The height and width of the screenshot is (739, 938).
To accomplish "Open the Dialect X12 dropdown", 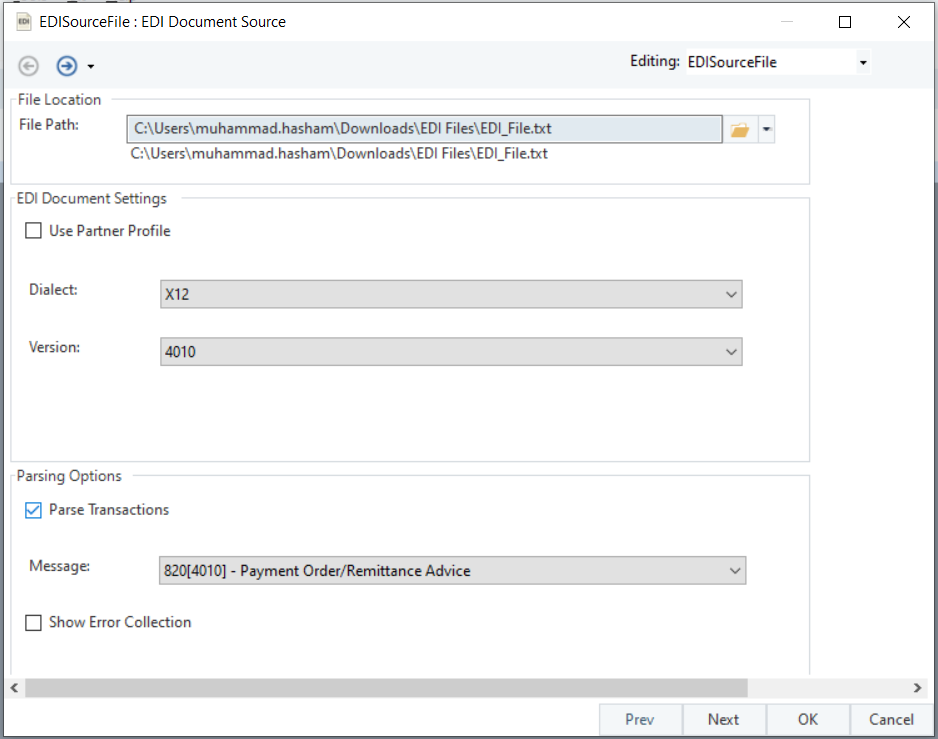I will 450,294.
